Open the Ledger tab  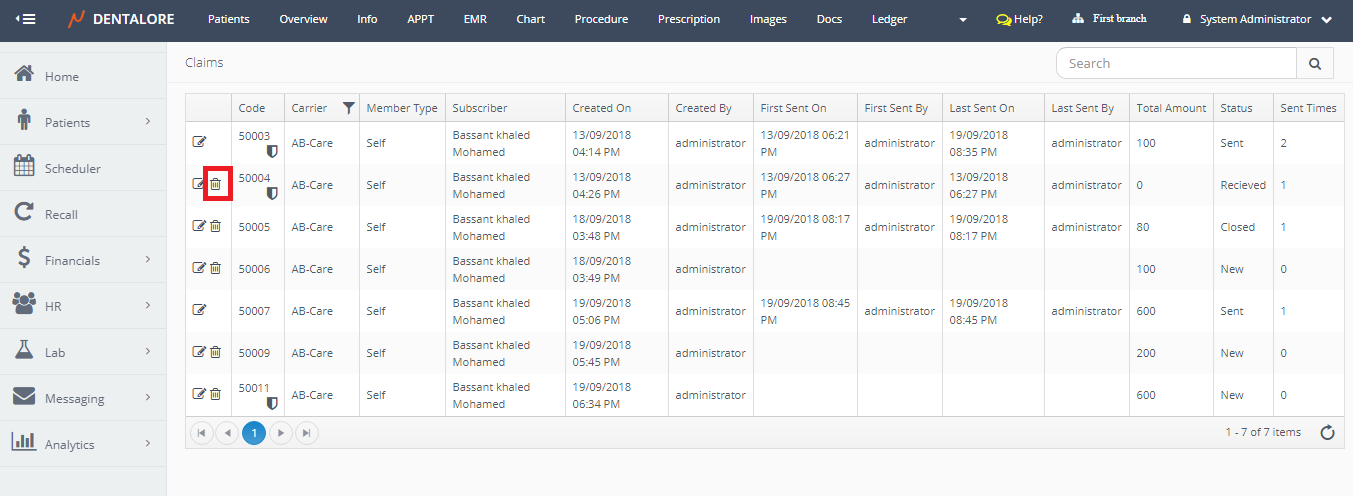(889, 19)
